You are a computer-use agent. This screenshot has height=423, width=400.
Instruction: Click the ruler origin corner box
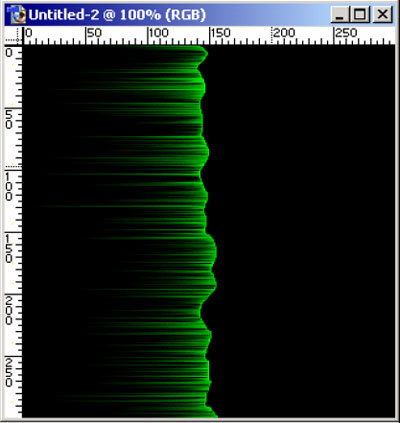(x=13, y=35)
